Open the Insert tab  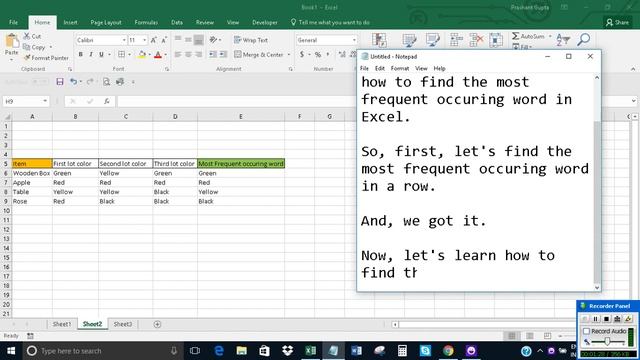(x=70, y=22)
